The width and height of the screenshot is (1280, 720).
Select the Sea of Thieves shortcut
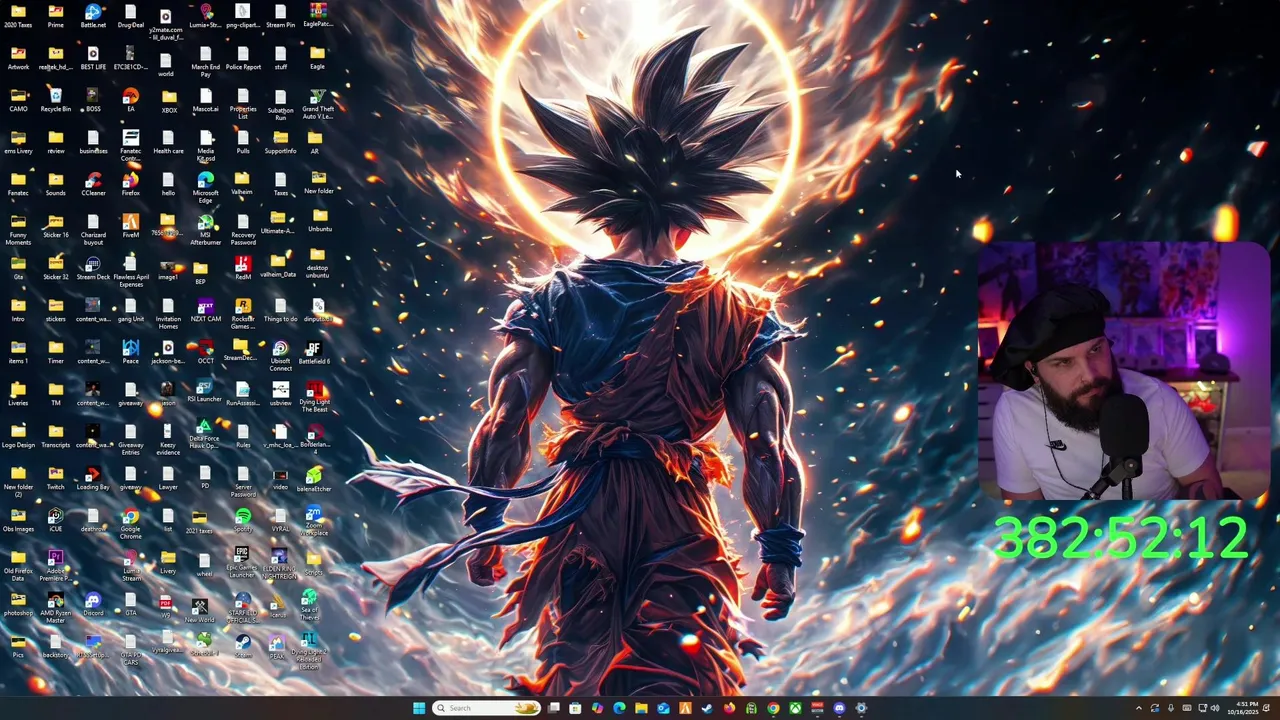pyautogui.click(x=309, y=605)
